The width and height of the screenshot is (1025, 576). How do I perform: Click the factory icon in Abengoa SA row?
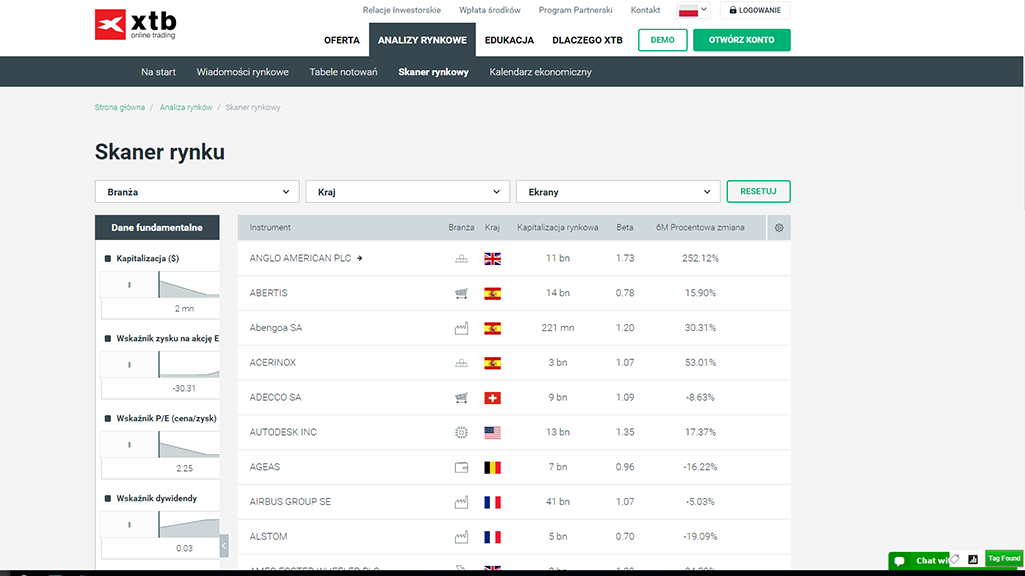[461, 328]
